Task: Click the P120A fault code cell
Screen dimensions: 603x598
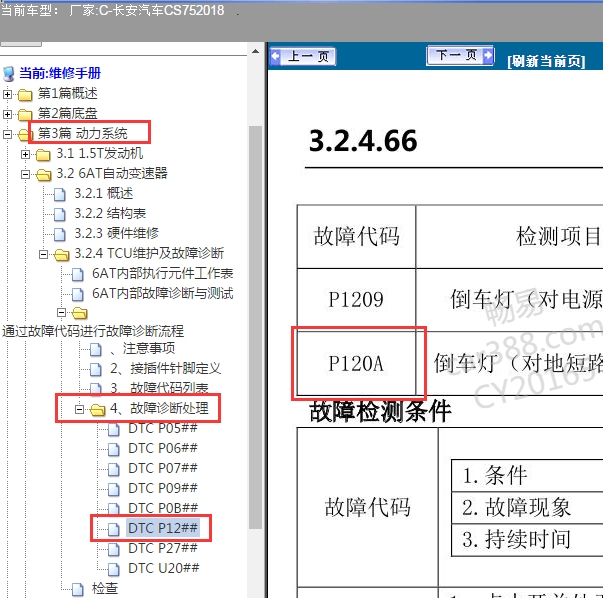Action: click(x=356, y=363)
